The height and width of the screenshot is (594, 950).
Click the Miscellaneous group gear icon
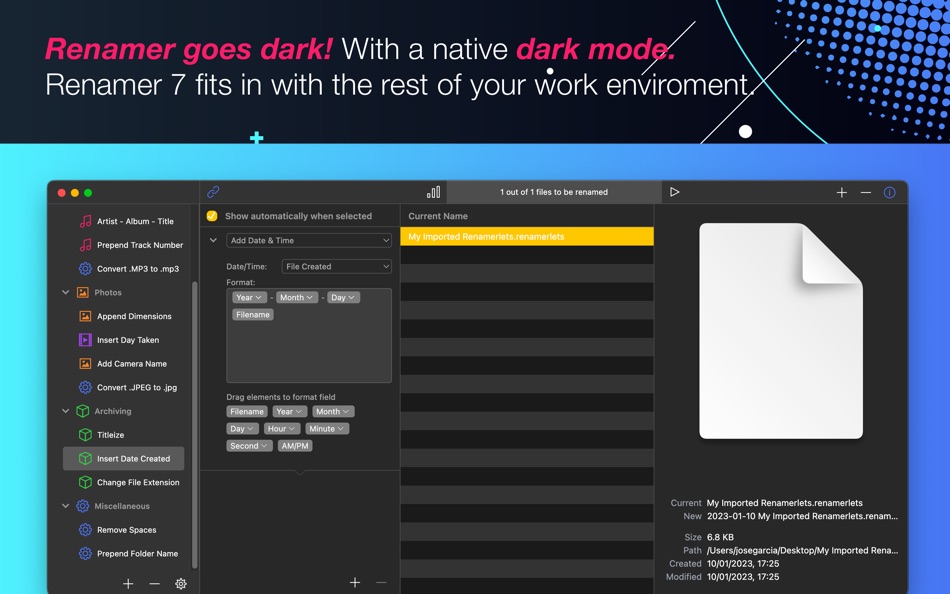point(83,506)
